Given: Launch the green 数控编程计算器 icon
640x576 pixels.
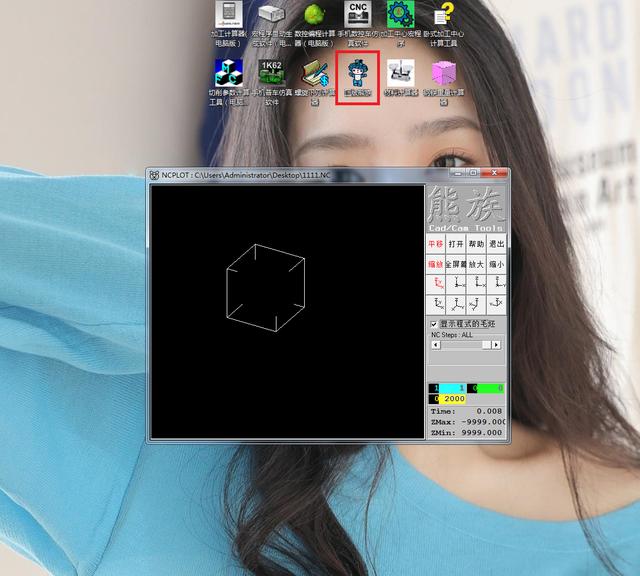Looking at the screenshot, I should 314,22.
